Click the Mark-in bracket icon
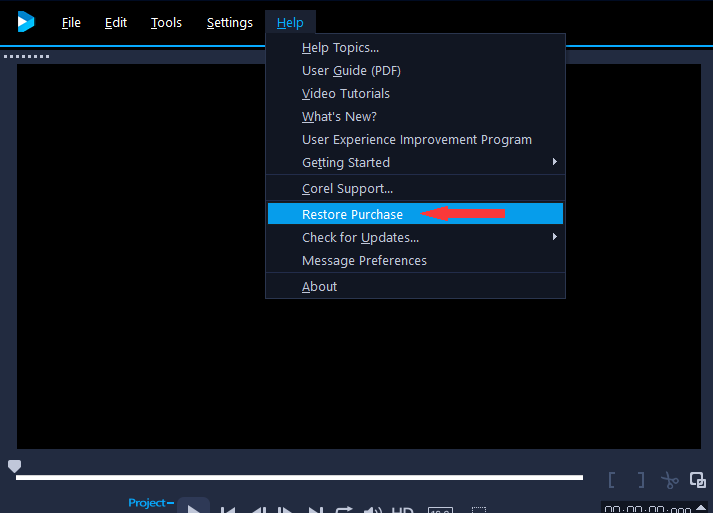The height and width of the screenshot is (513, 713). [612, 480]
